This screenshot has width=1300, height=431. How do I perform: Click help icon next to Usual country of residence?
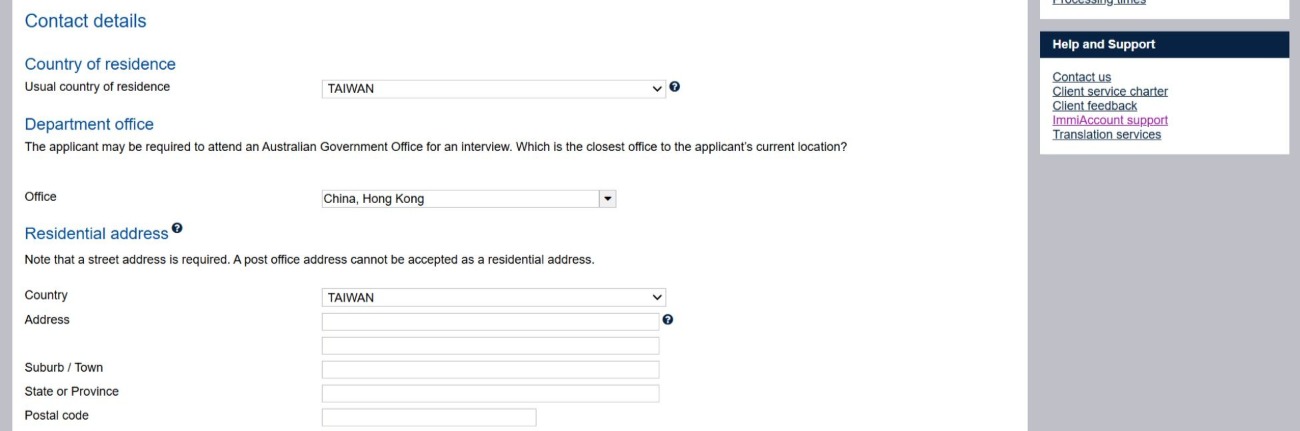(675, 87)
